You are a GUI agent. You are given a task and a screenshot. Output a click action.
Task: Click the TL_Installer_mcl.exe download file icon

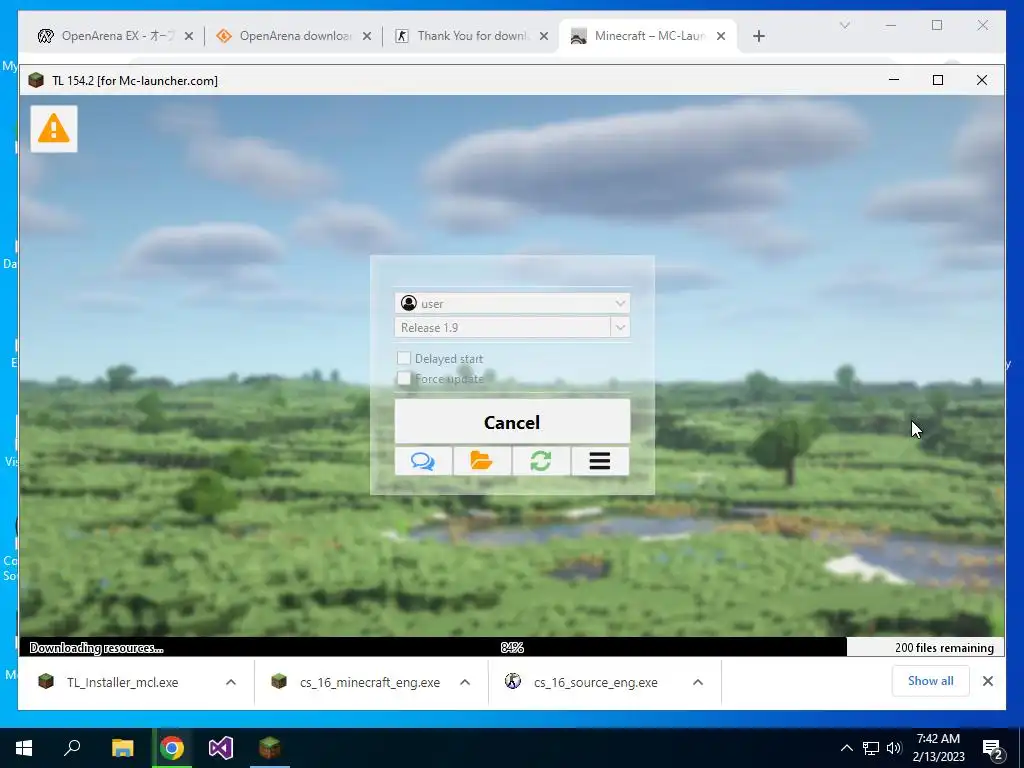(x=46, y=682)
